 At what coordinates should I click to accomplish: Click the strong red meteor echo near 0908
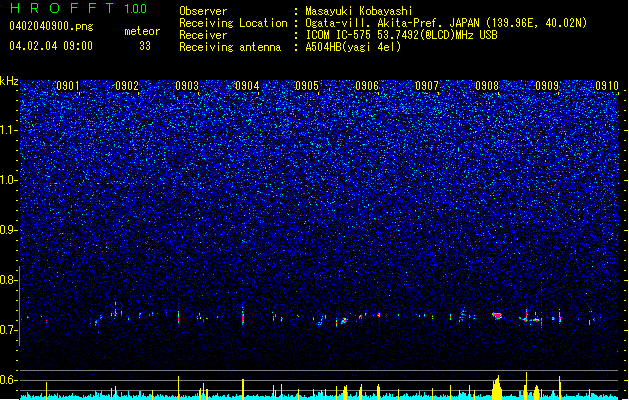coord(497,316)
